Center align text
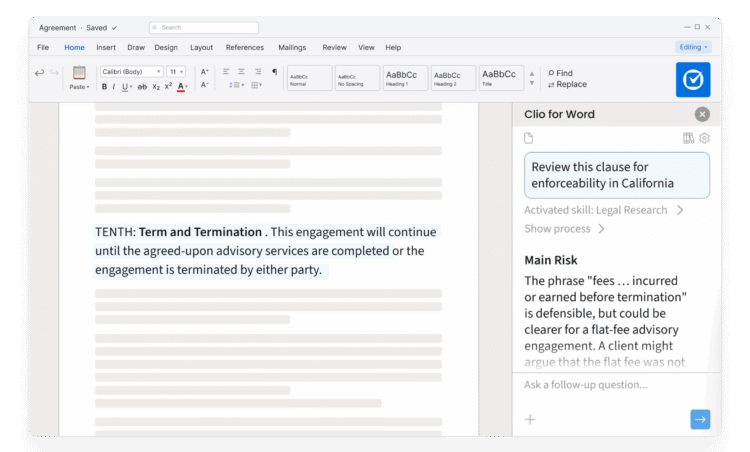Image resolution: width=750 pixels, height=452 pixels. (x=242, y=72)
